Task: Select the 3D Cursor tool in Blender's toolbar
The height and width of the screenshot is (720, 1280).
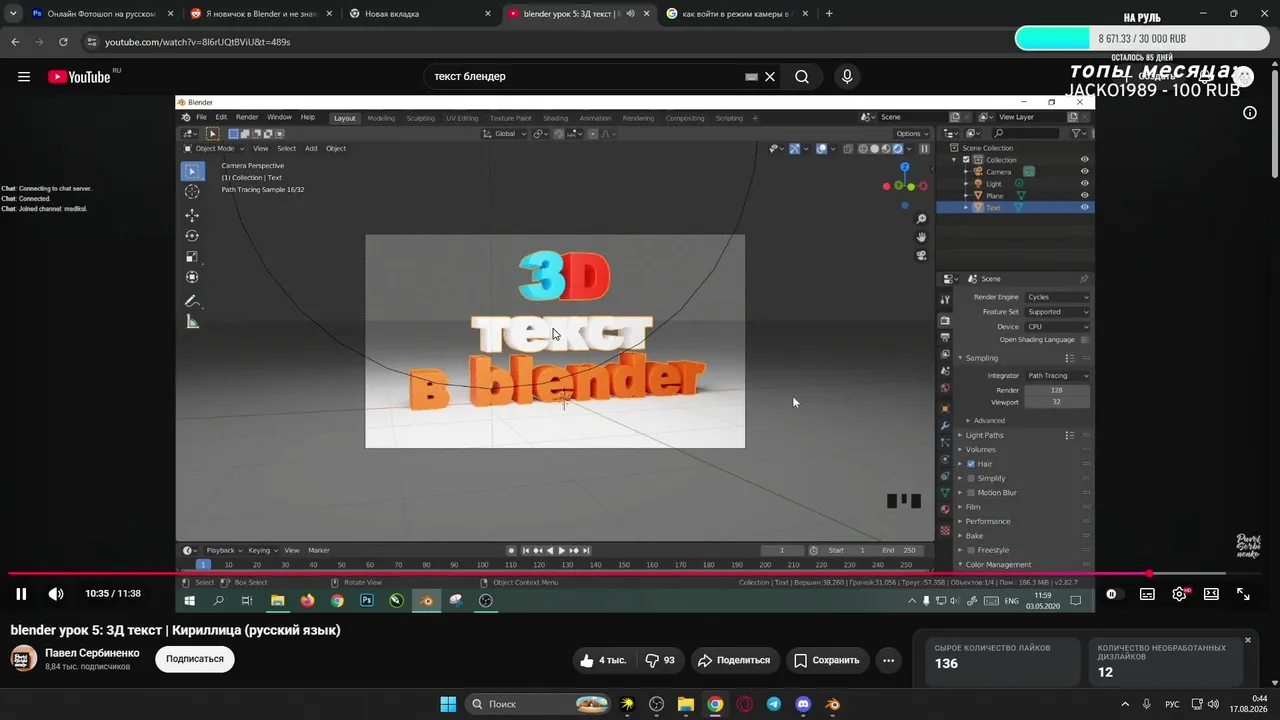Action: pyautogui.click(x=192, y=191)
